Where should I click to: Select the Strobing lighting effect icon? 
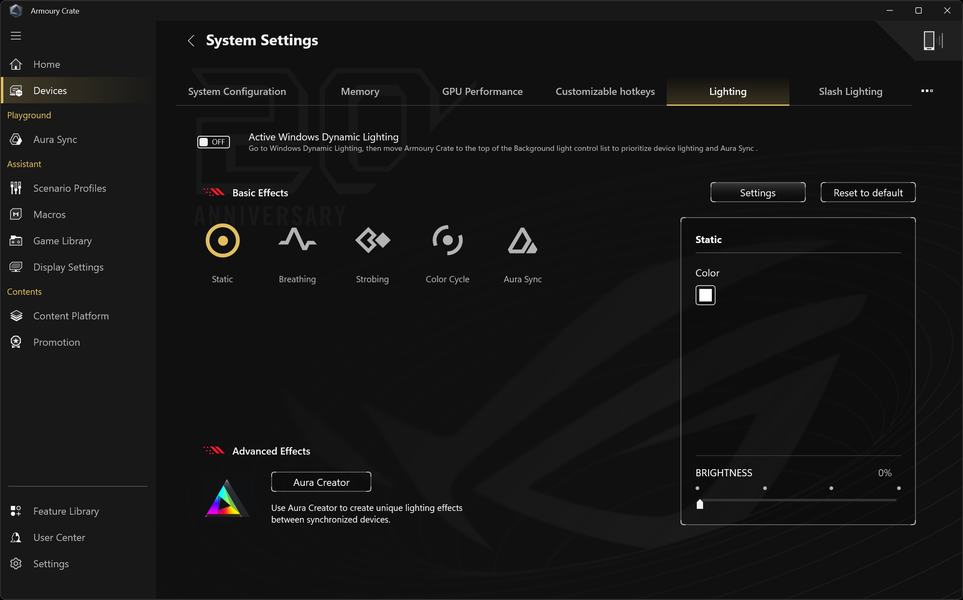click(372, 240)
